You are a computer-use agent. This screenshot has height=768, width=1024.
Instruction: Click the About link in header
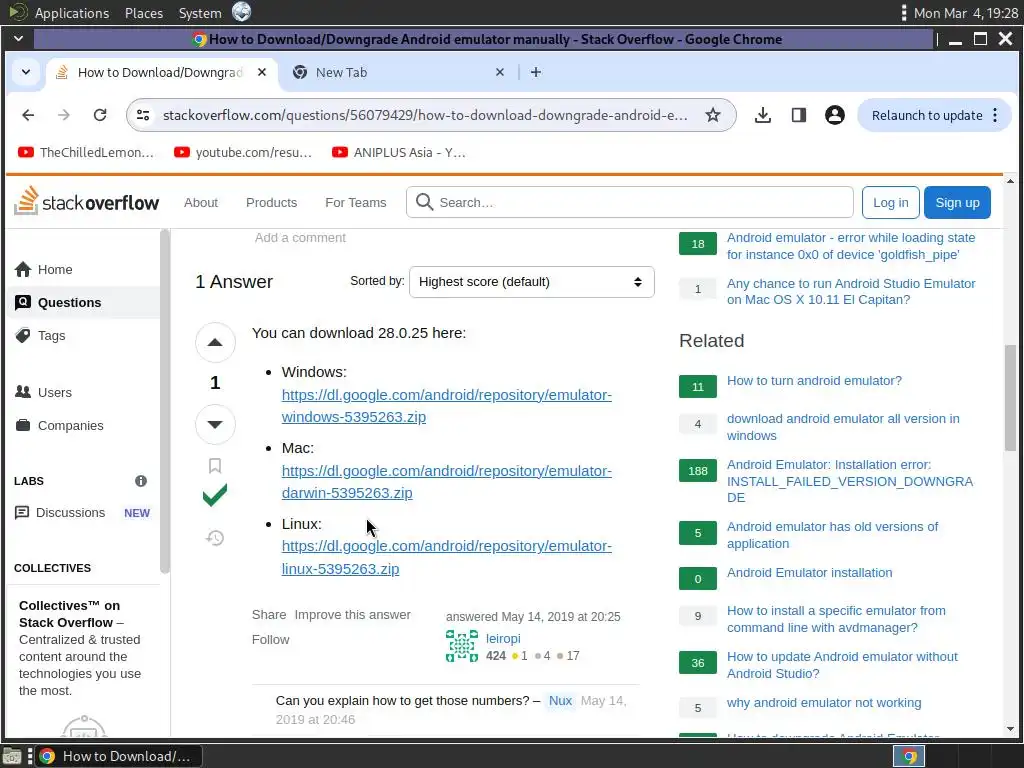[200, 202]
